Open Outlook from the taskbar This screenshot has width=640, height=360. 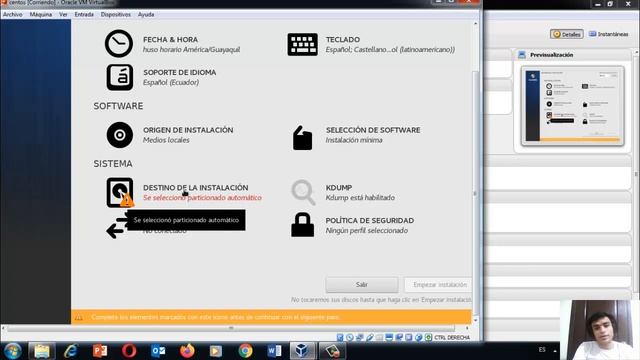pyautogui.click(x=158, y=351)
